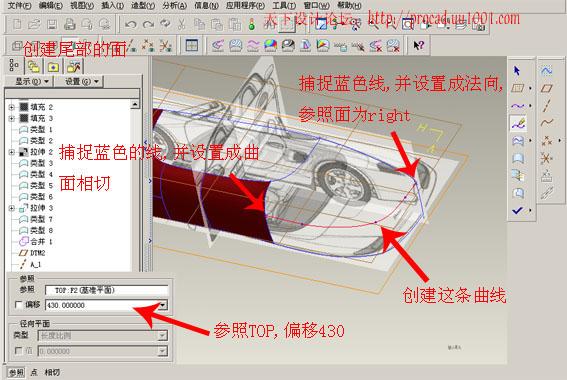The width and height of the screenshot is (567, 380).
Task: Switch to the model tree tab icon
Action: point(14,65)
